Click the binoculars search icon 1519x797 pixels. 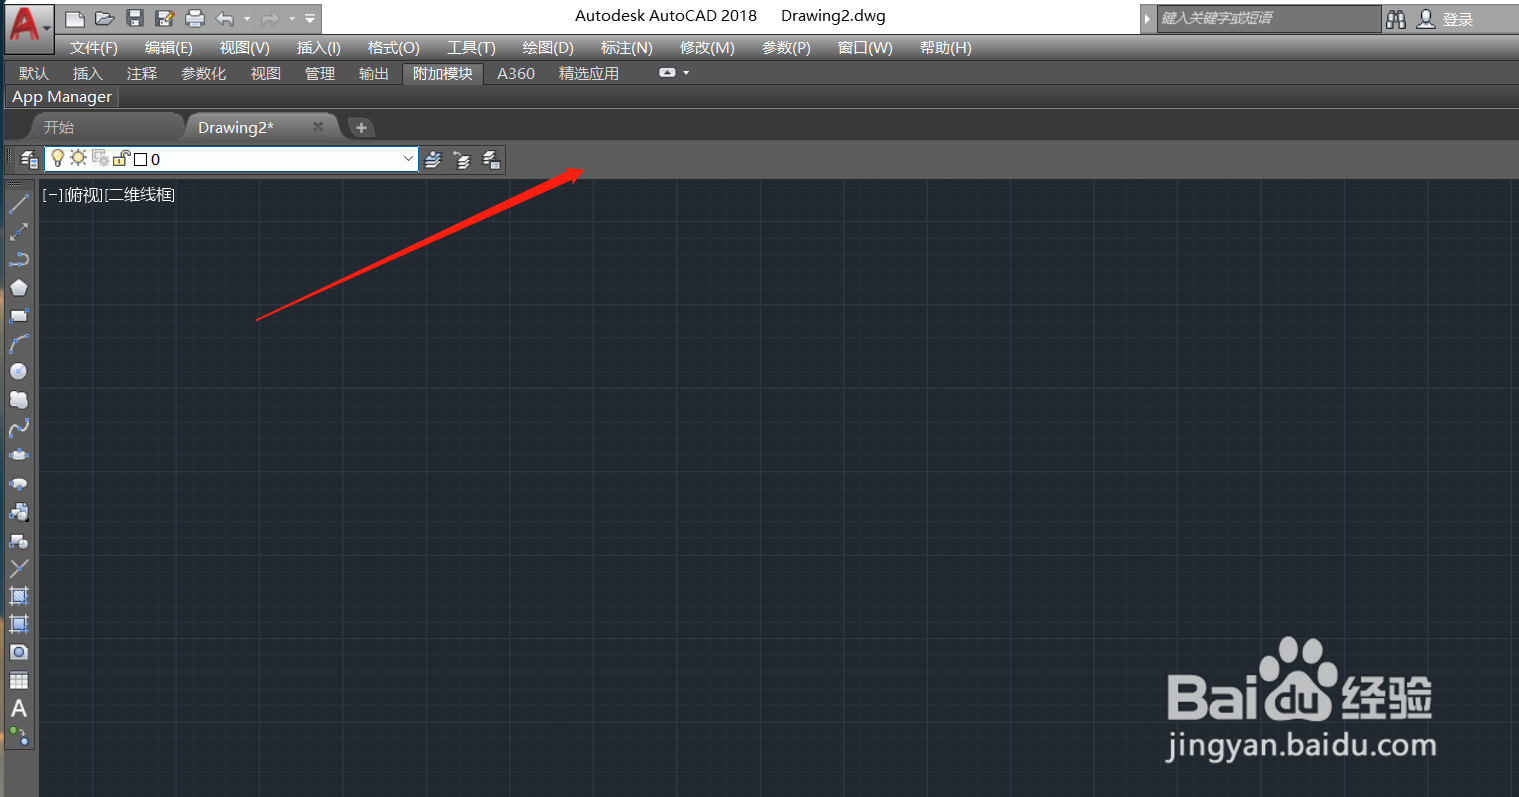[x=1396, y=19]
